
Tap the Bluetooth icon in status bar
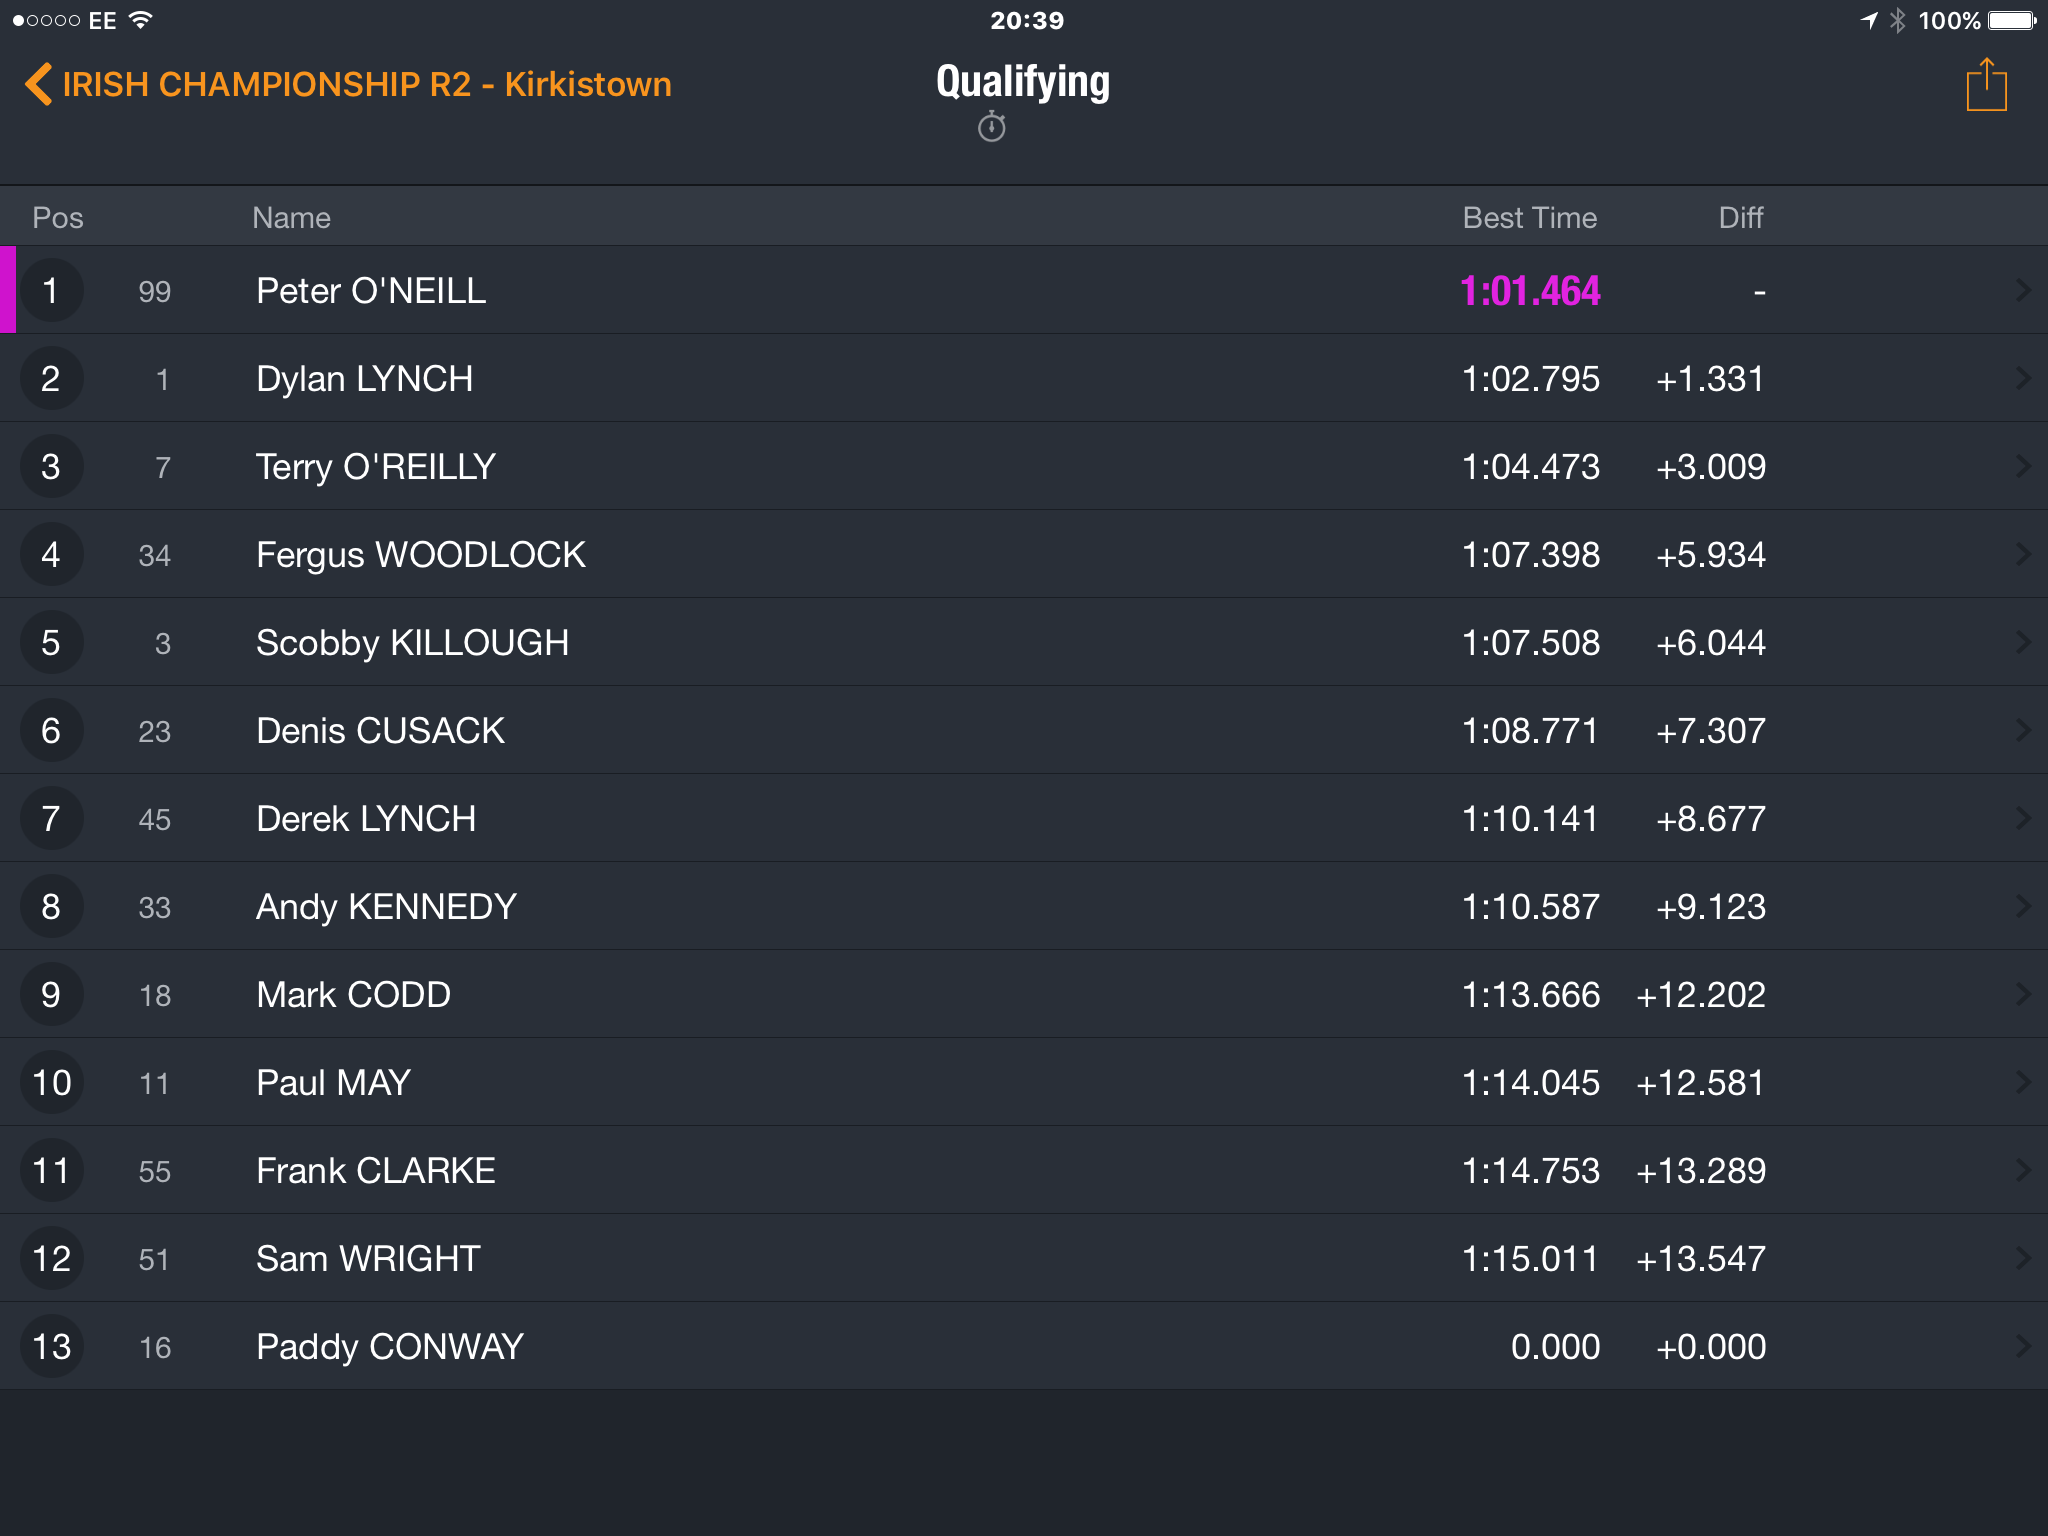[x=1897, y=20]
